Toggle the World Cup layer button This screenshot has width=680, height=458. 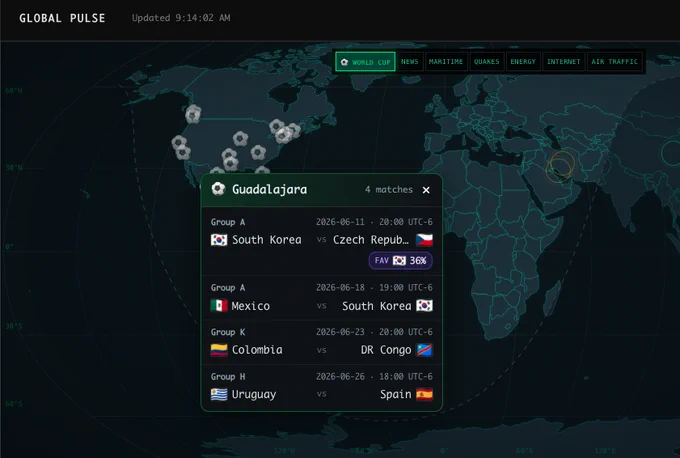coord(365,62)
